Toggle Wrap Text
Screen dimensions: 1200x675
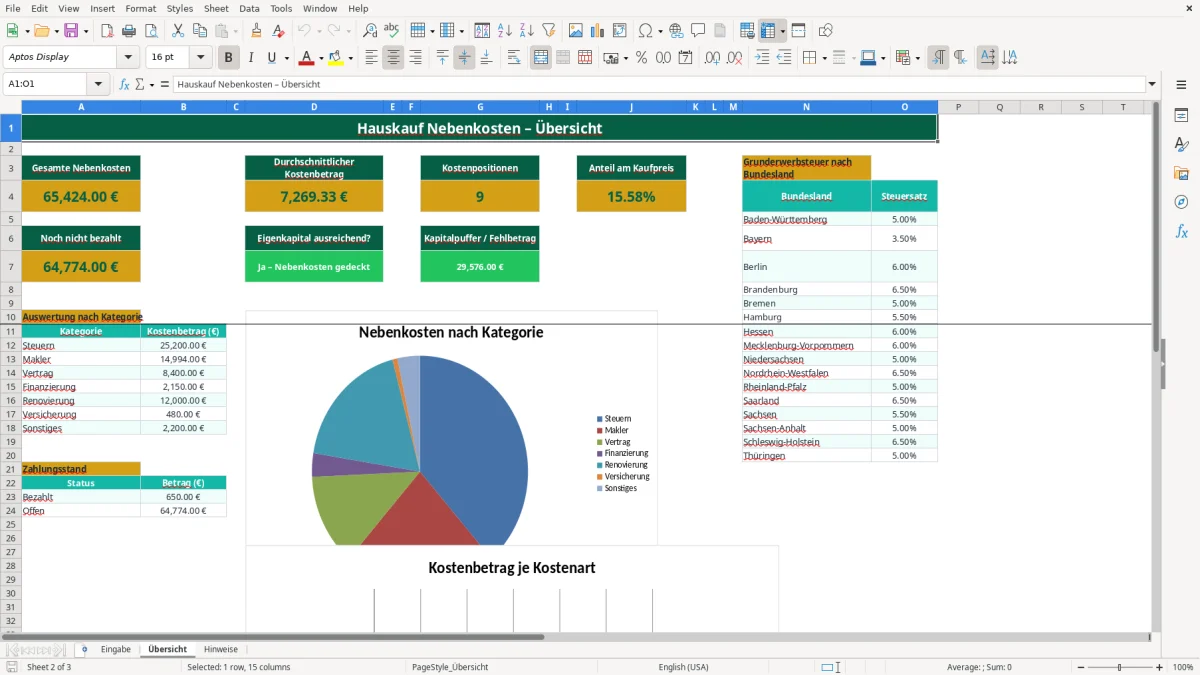click(514, 57)
